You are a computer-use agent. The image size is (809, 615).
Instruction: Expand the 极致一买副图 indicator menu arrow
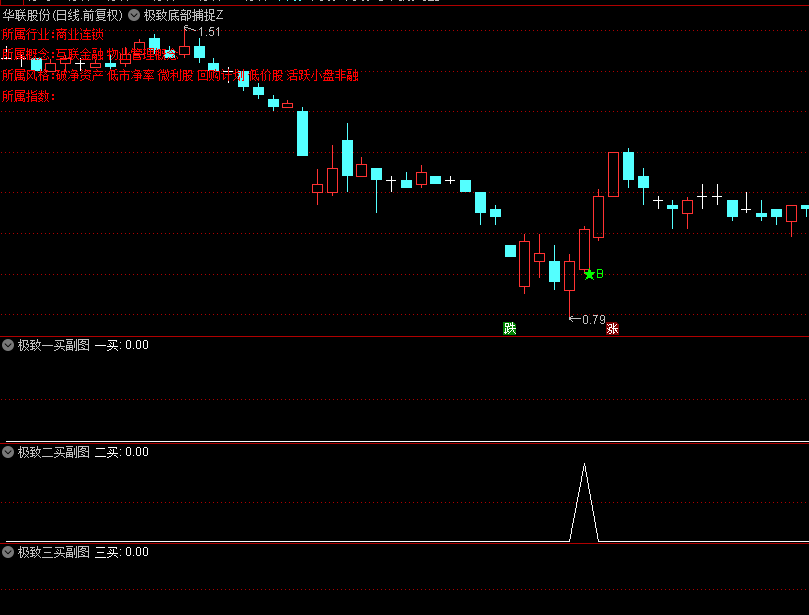8,345
